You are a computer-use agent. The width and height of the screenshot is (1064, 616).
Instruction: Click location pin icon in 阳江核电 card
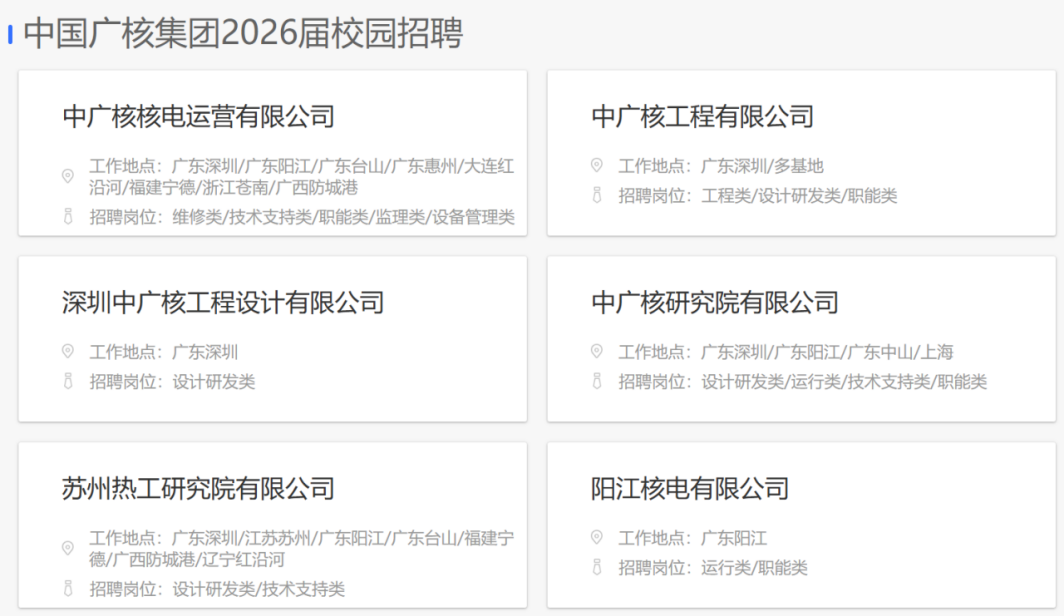596,537
